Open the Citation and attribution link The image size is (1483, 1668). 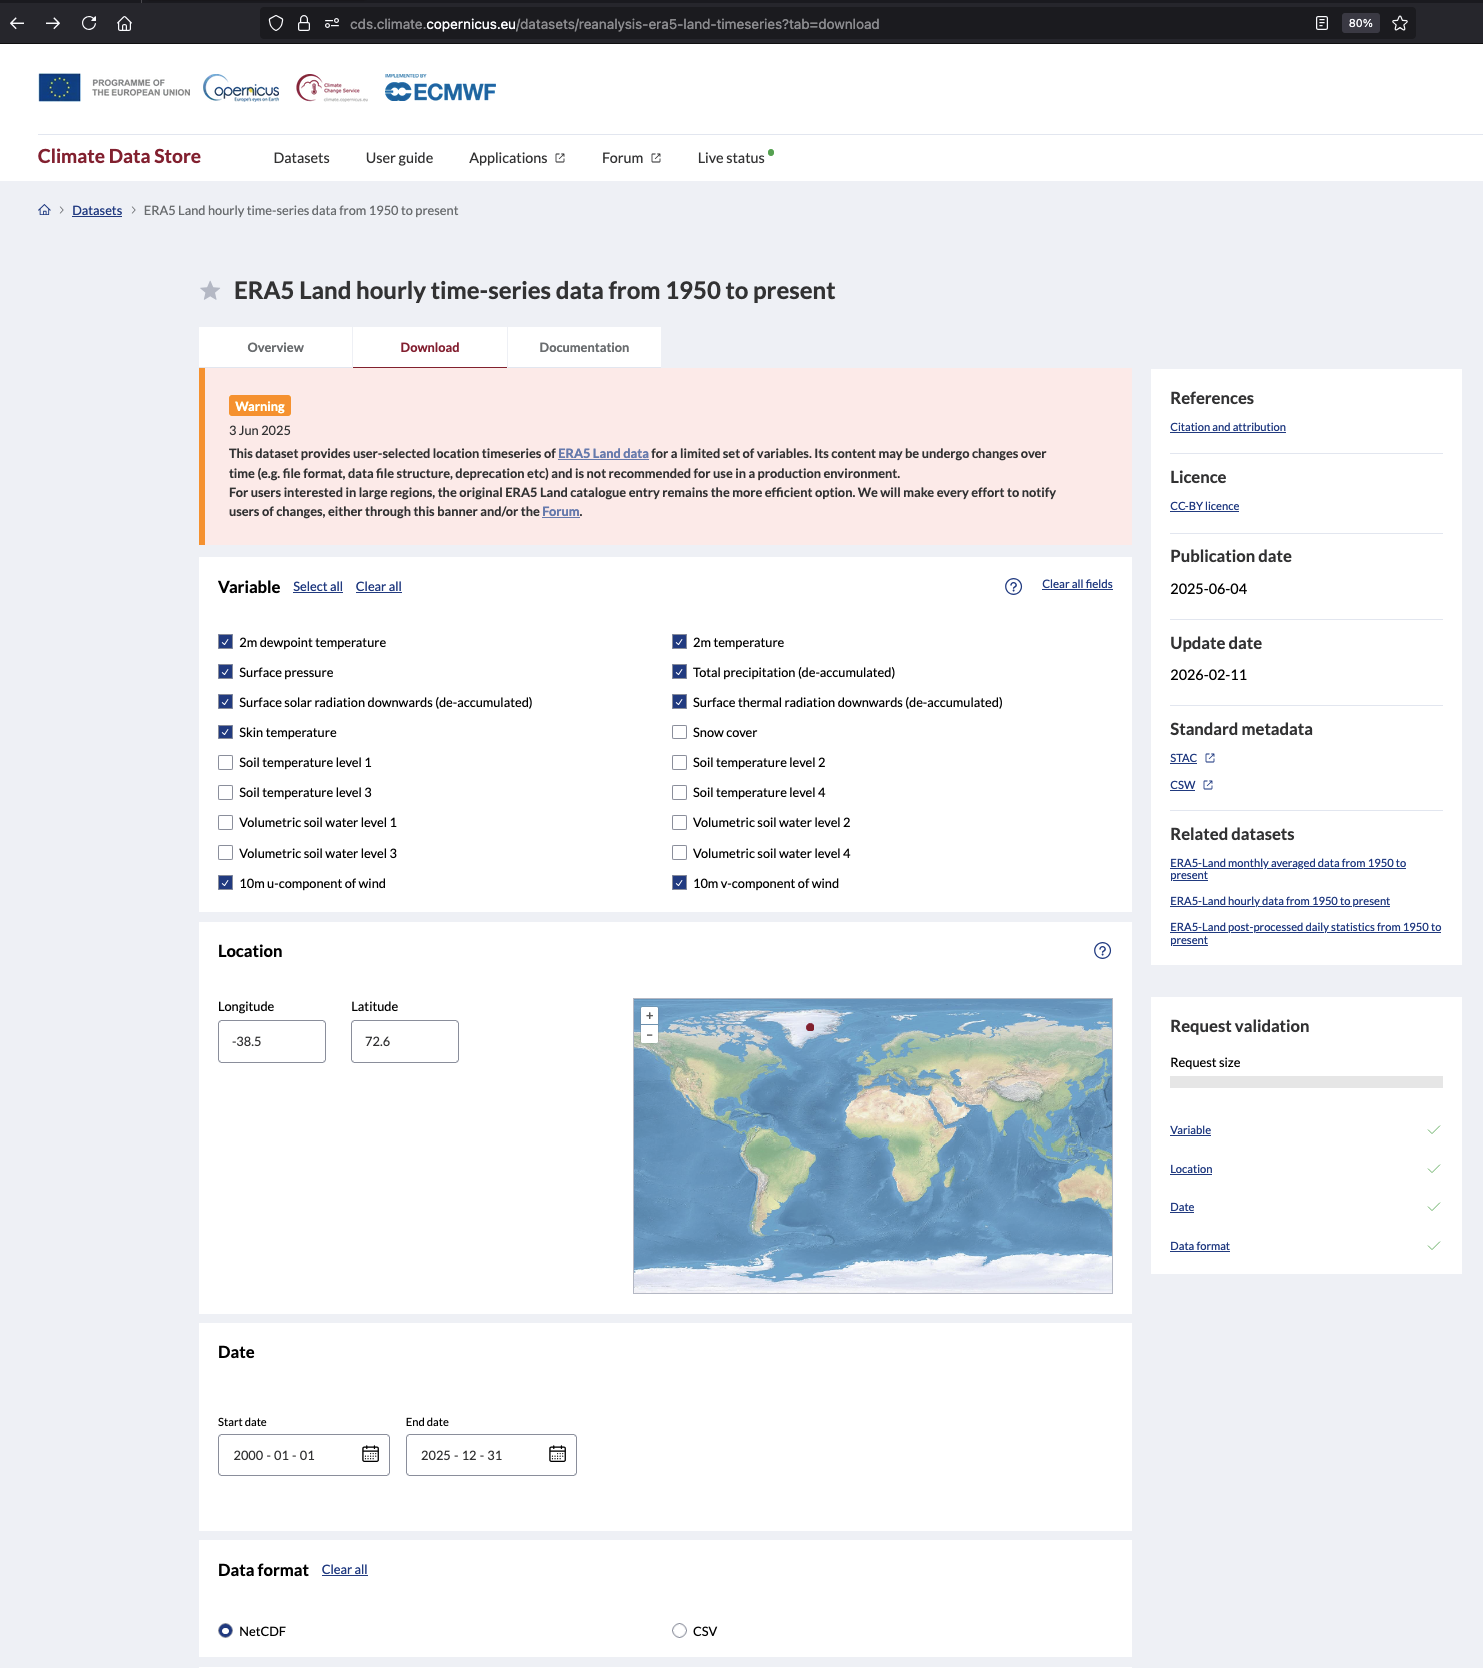click(1227, 427)
